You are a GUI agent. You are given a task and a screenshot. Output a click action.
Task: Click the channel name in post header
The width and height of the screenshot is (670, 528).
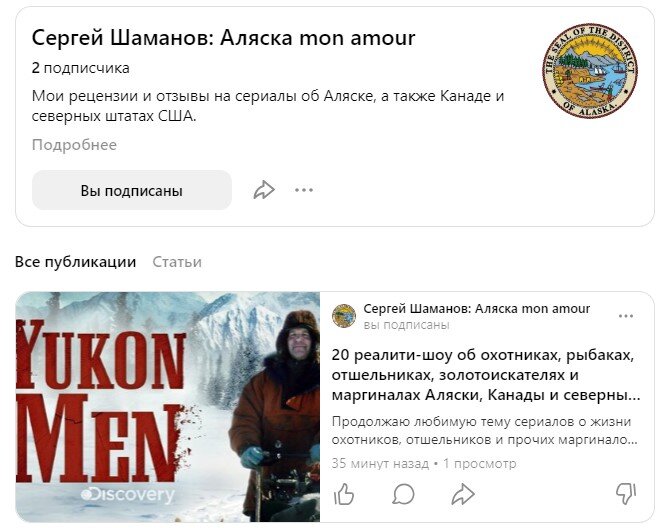coord(476,308)
